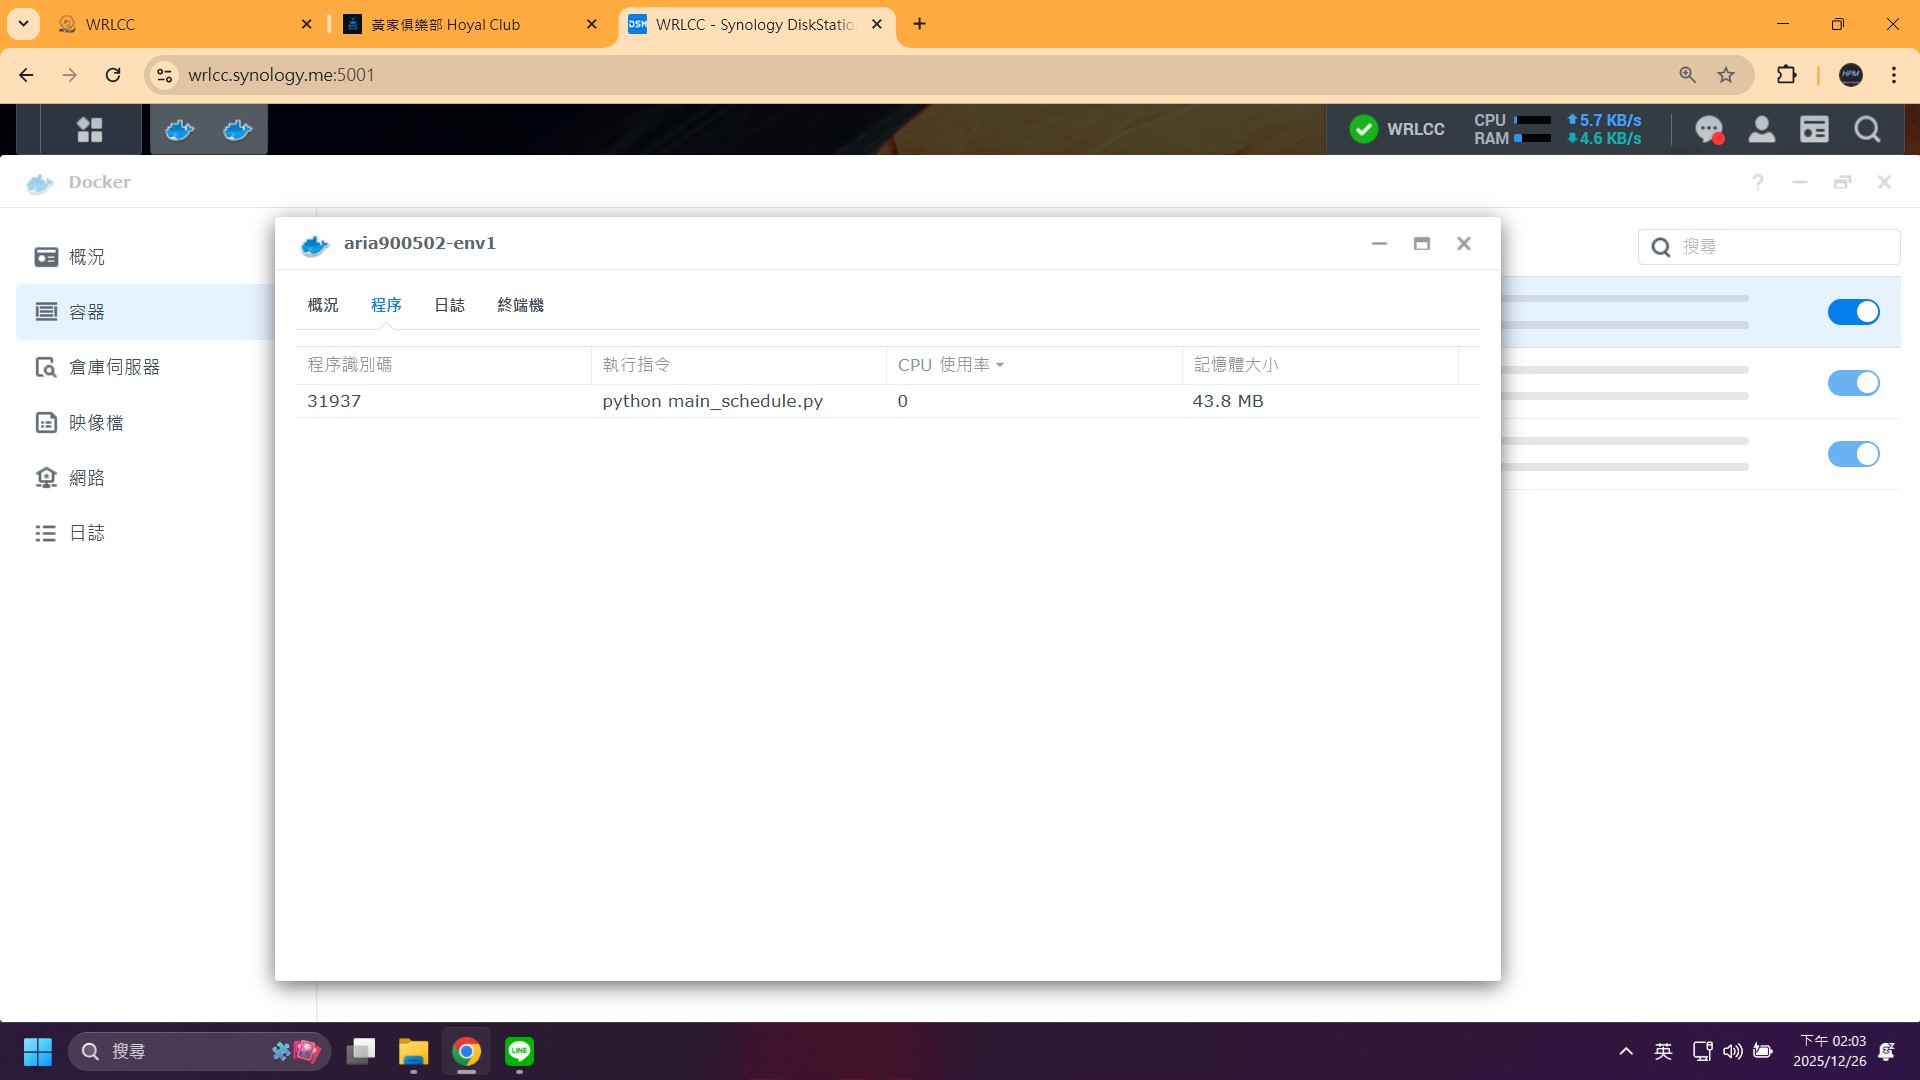
Task: Open the DSM user options icon
Action: pyautogui.click(x=1761, y=130)
